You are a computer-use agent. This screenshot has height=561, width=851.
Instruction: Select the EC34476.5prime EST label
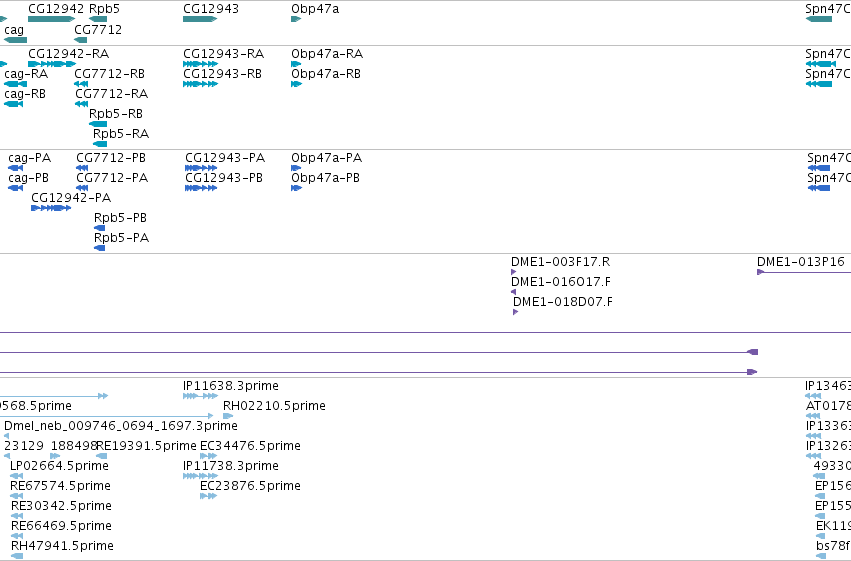click(250, 446)
